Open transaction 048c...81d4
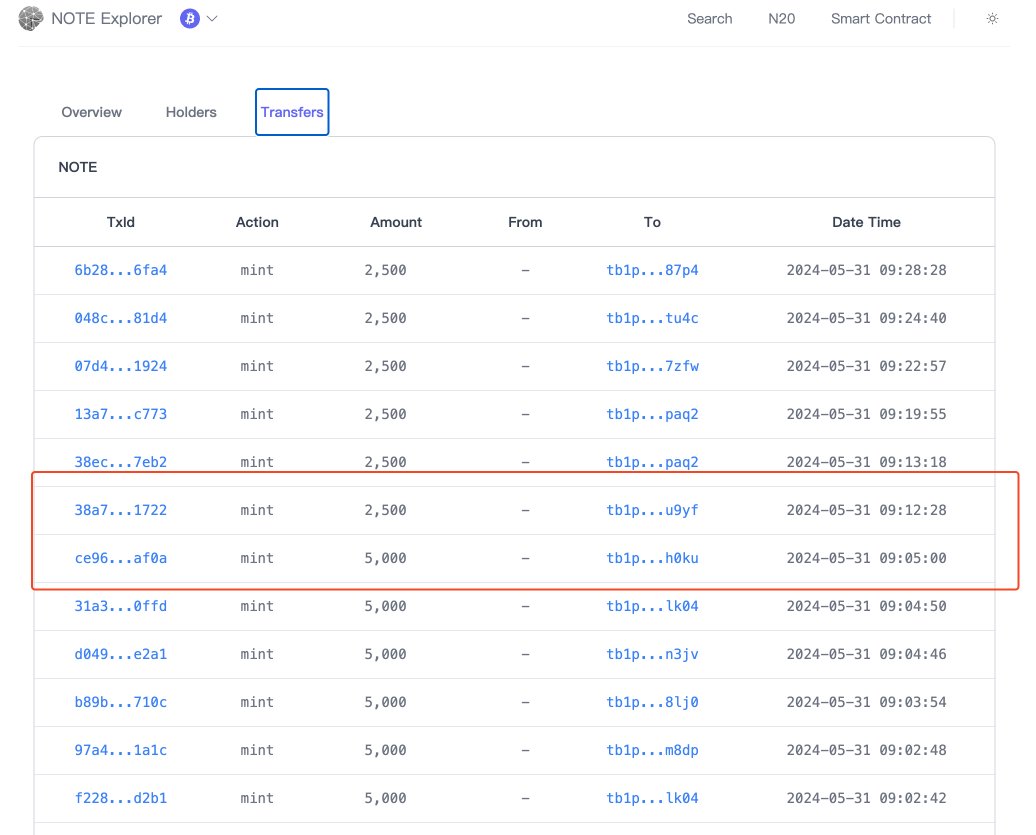The image size is (1036, 835). (120, 318)
